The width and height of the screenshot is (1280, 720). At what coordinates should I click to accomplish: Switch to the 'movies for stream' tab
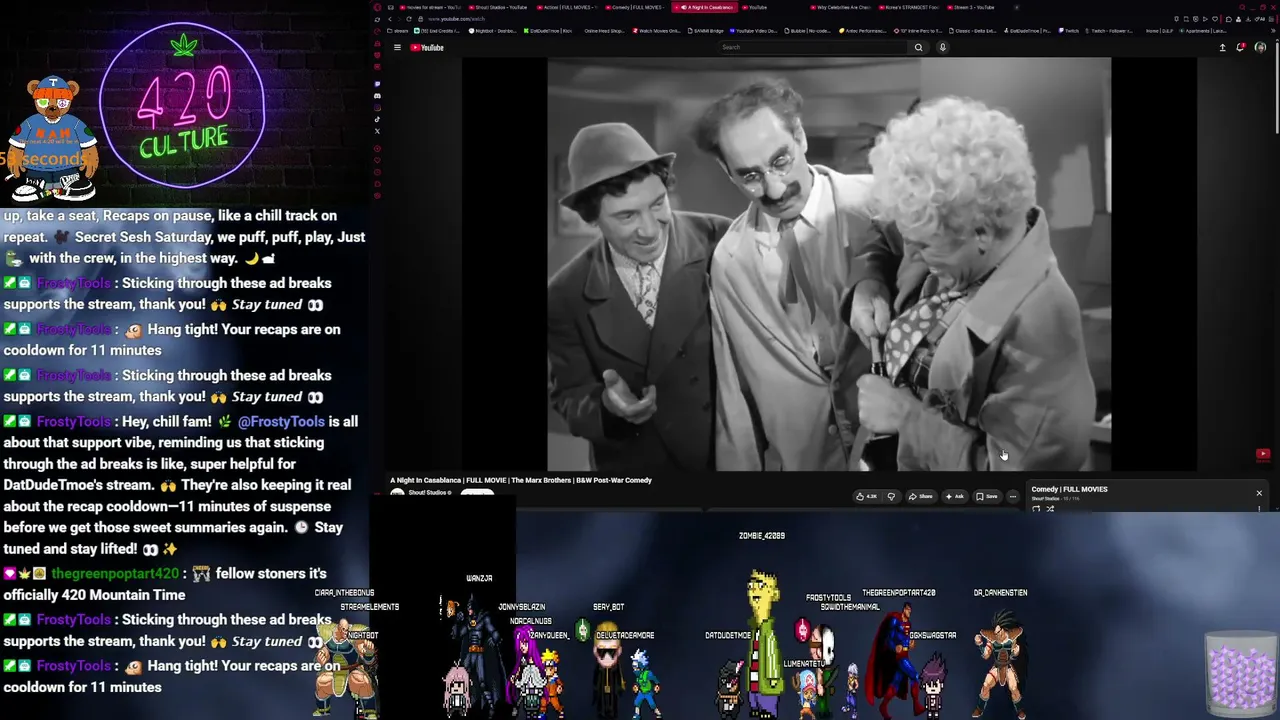(x=432, y=7)
